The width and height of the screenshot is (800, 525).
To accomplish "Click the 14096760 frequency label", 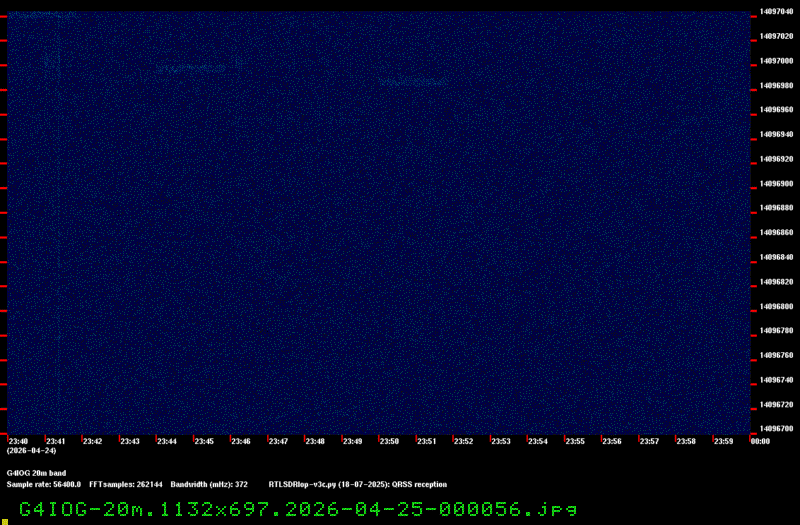I will [x=777, y=355].
